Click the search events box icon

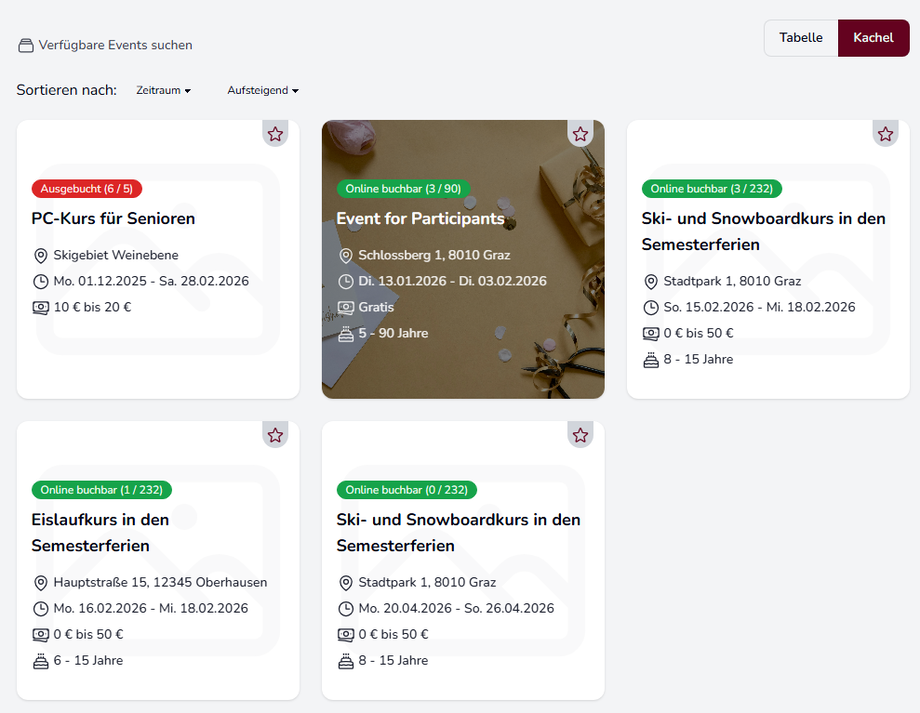(26, 46)
